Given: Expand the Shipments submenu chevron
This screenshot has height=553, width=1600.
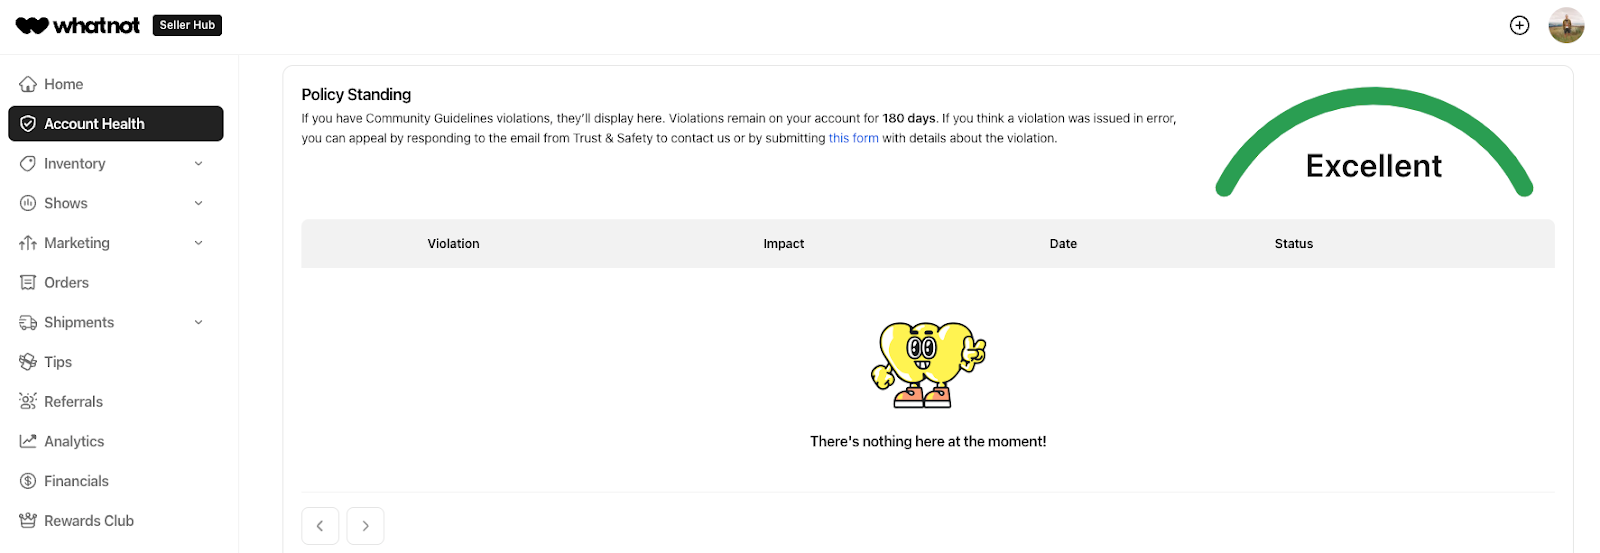Looking at the screenshot, I should coord(198,322).
